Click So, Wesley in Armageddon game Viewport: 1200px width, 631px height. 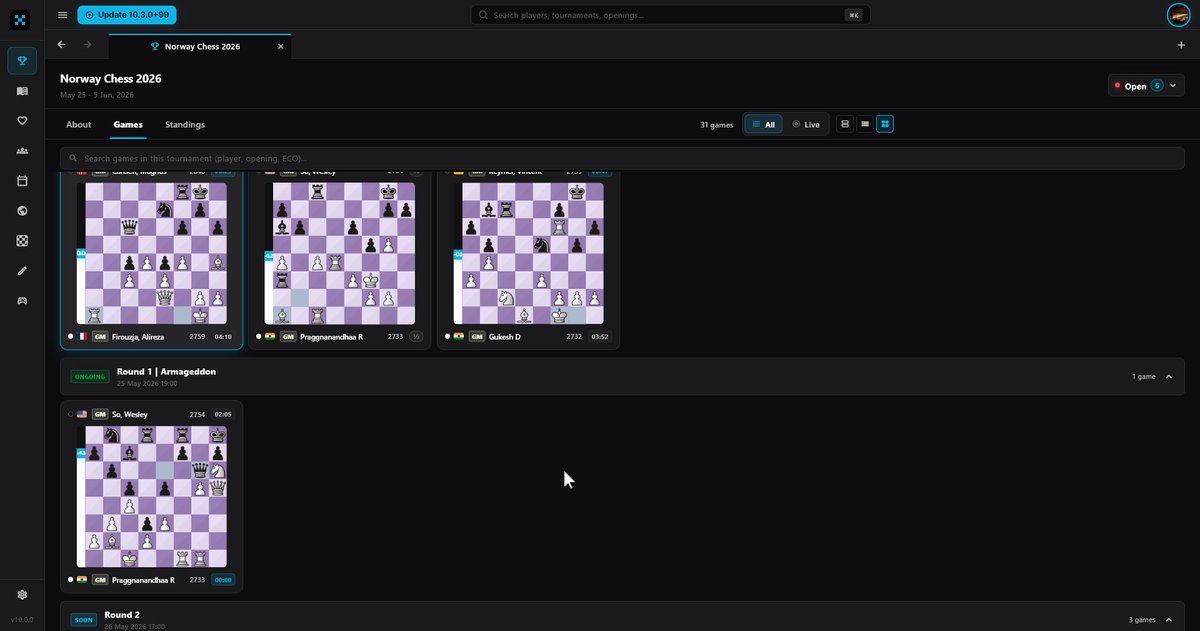point(130,414)
